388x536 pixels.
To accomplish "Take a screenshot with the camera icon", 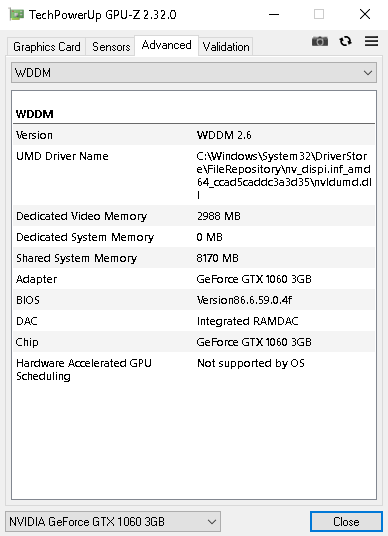I will pyautogui.click(x=320, y=41).
